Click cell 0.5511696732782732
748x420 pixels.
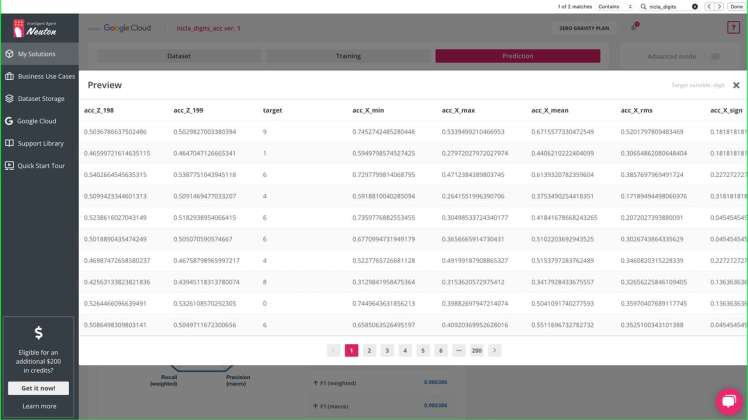pyautogui.click(x=562, y=325)
